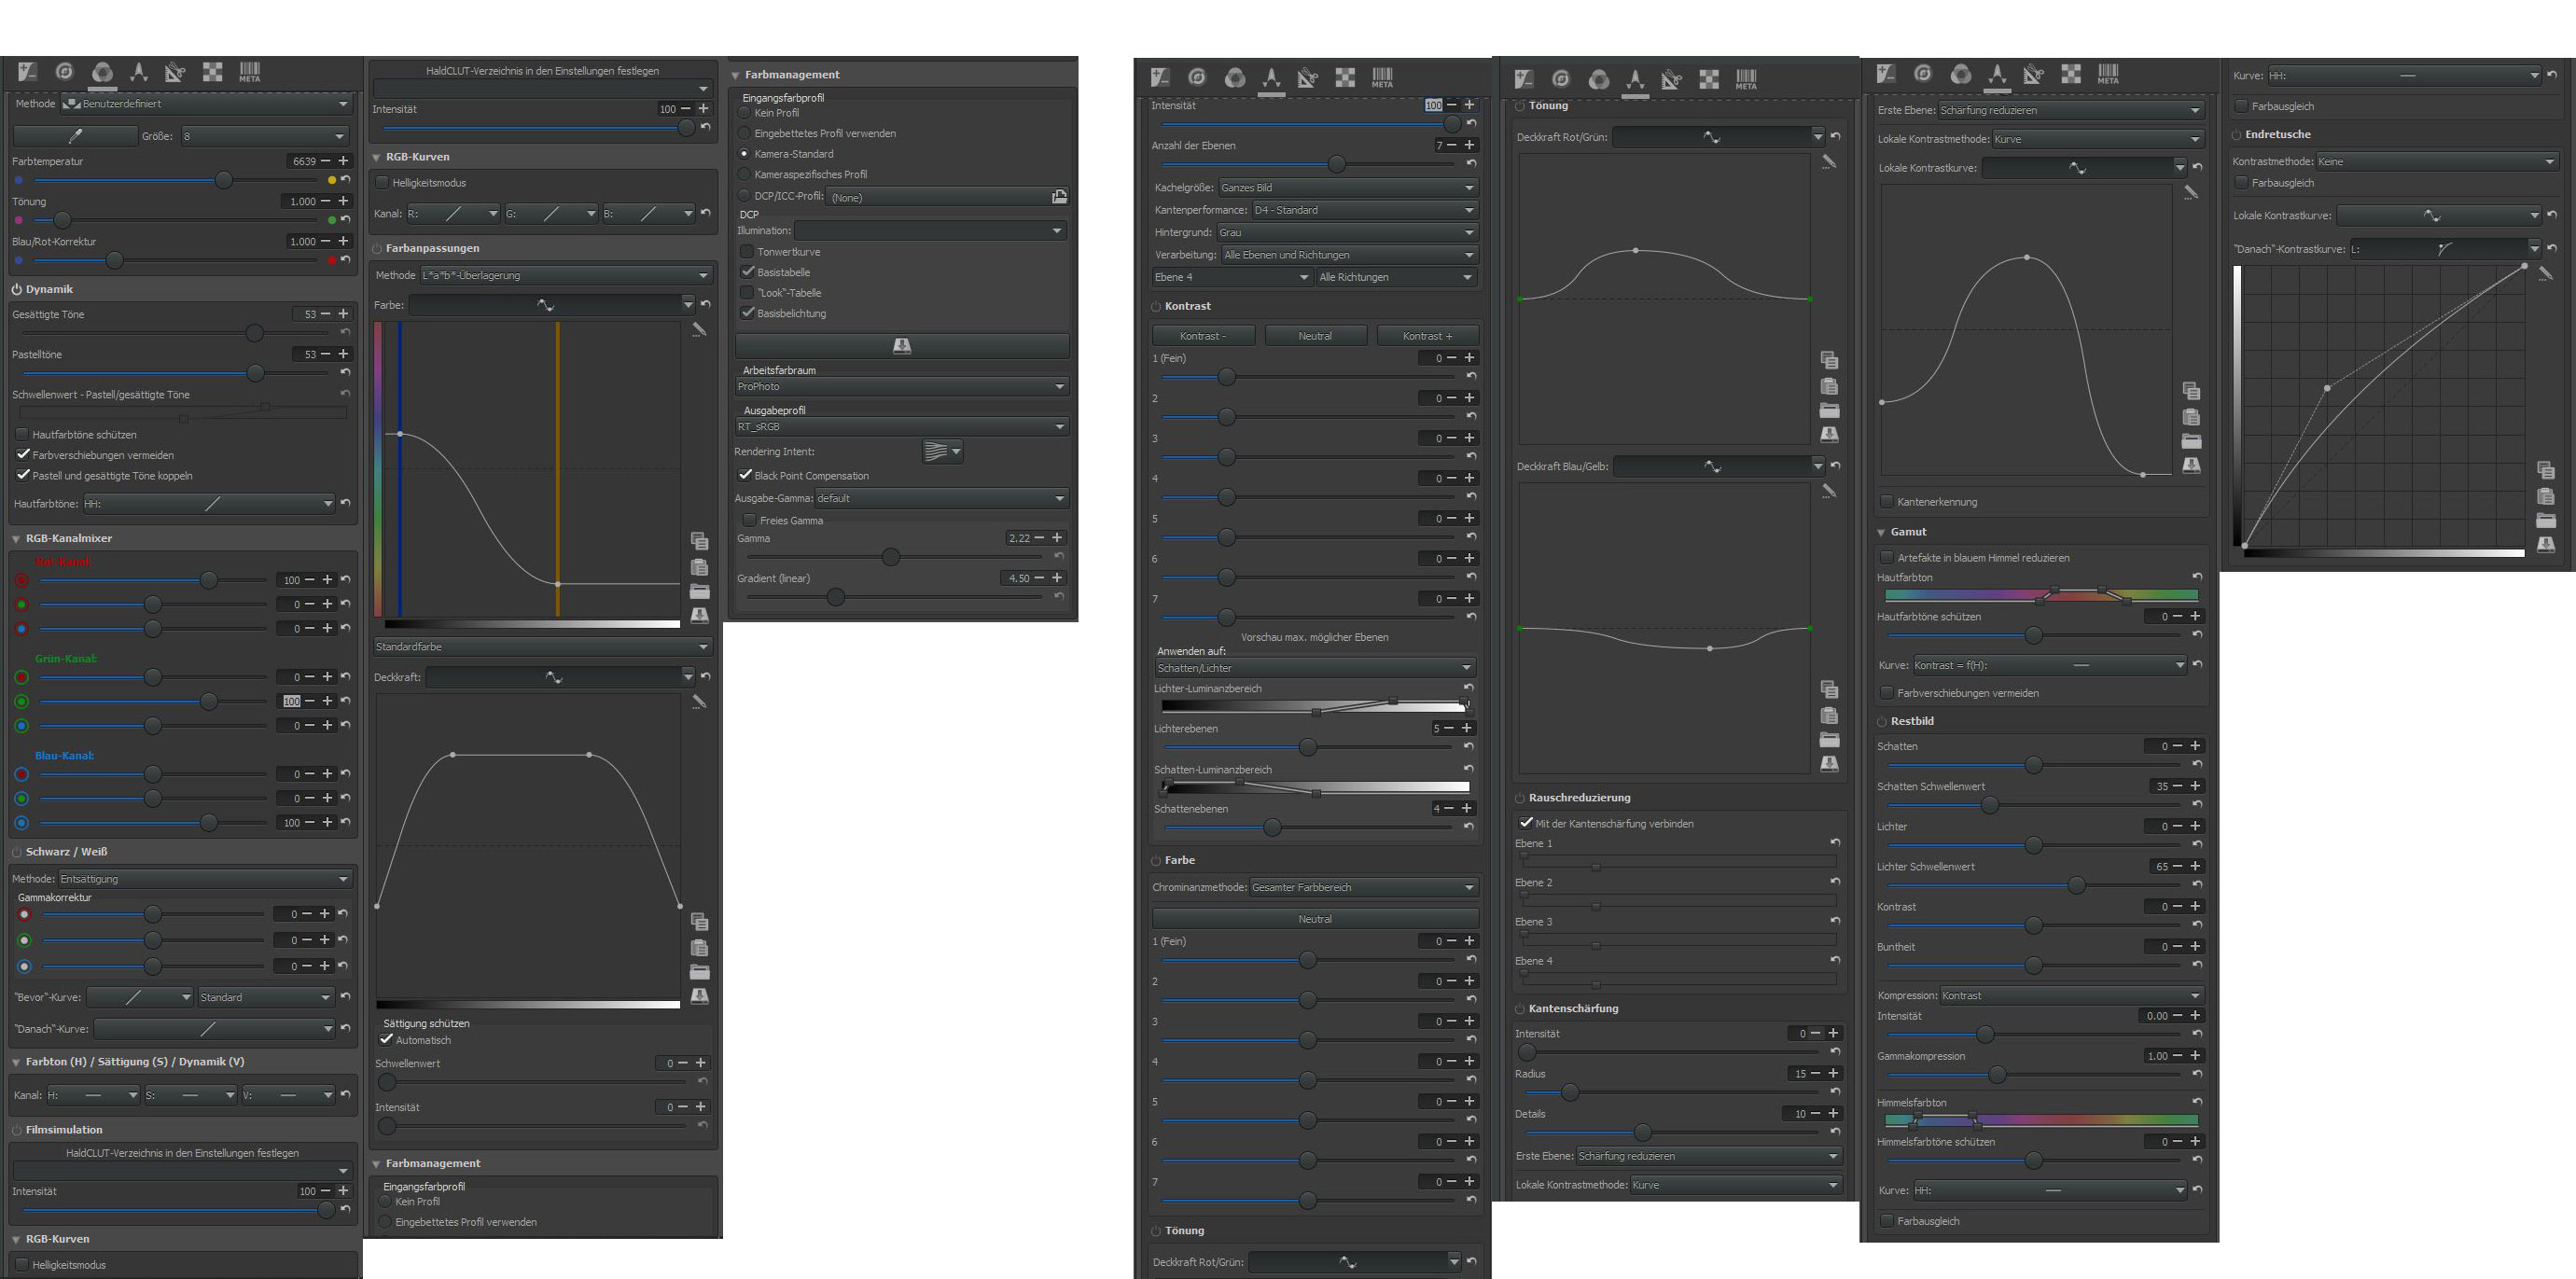Open the Kachelgröße dropdown showing Ganzes Bild
The image size is (2576, 1279).
coord(1347,187)
